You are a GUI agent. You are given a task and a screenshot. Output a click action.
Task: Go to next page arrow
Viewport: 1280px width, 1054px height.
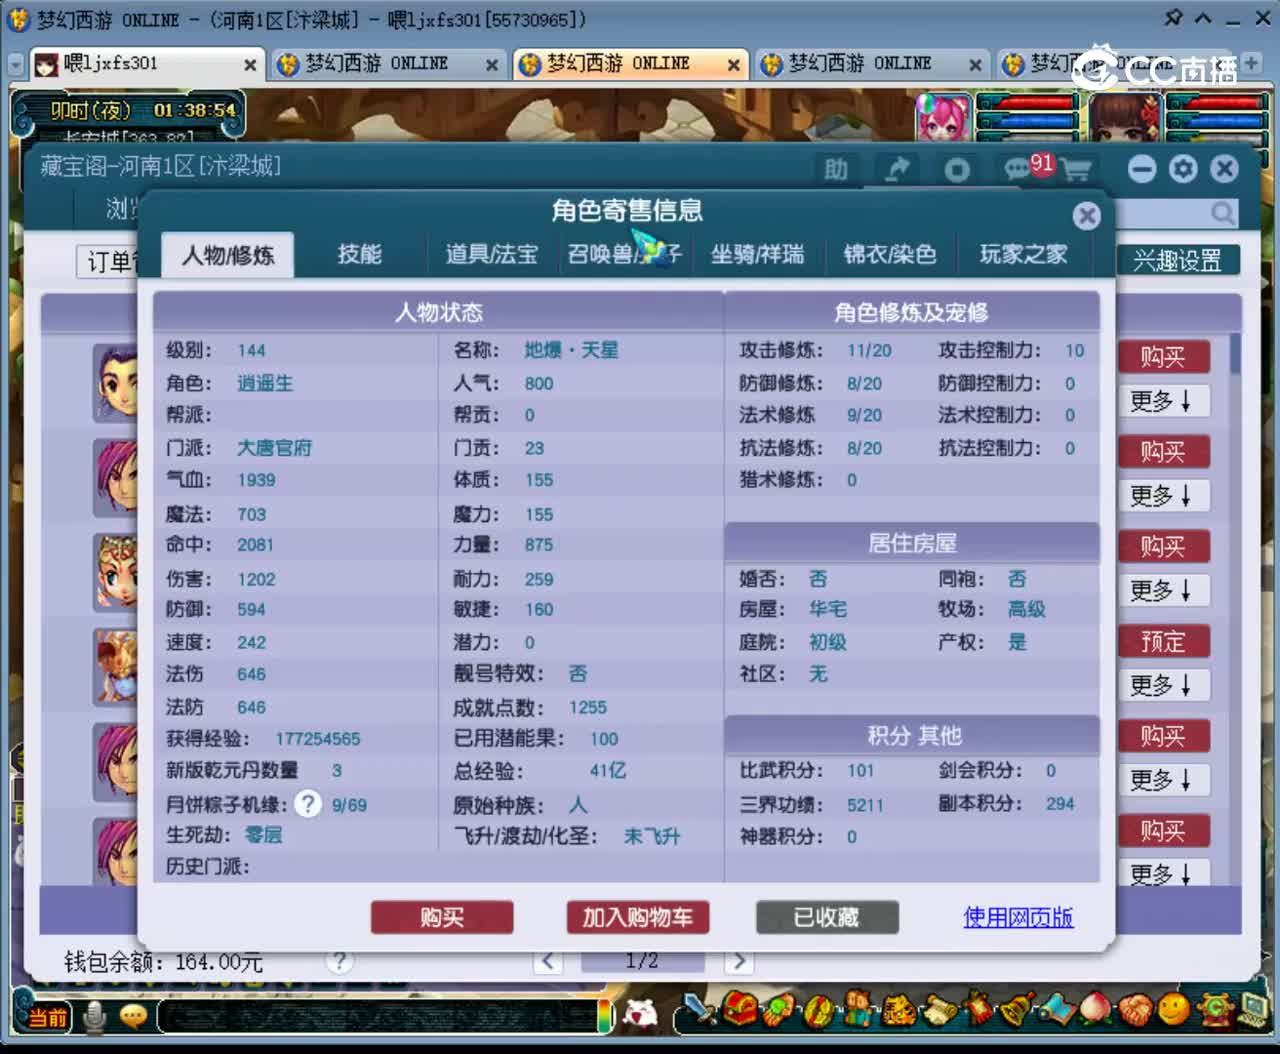[738, 961]
